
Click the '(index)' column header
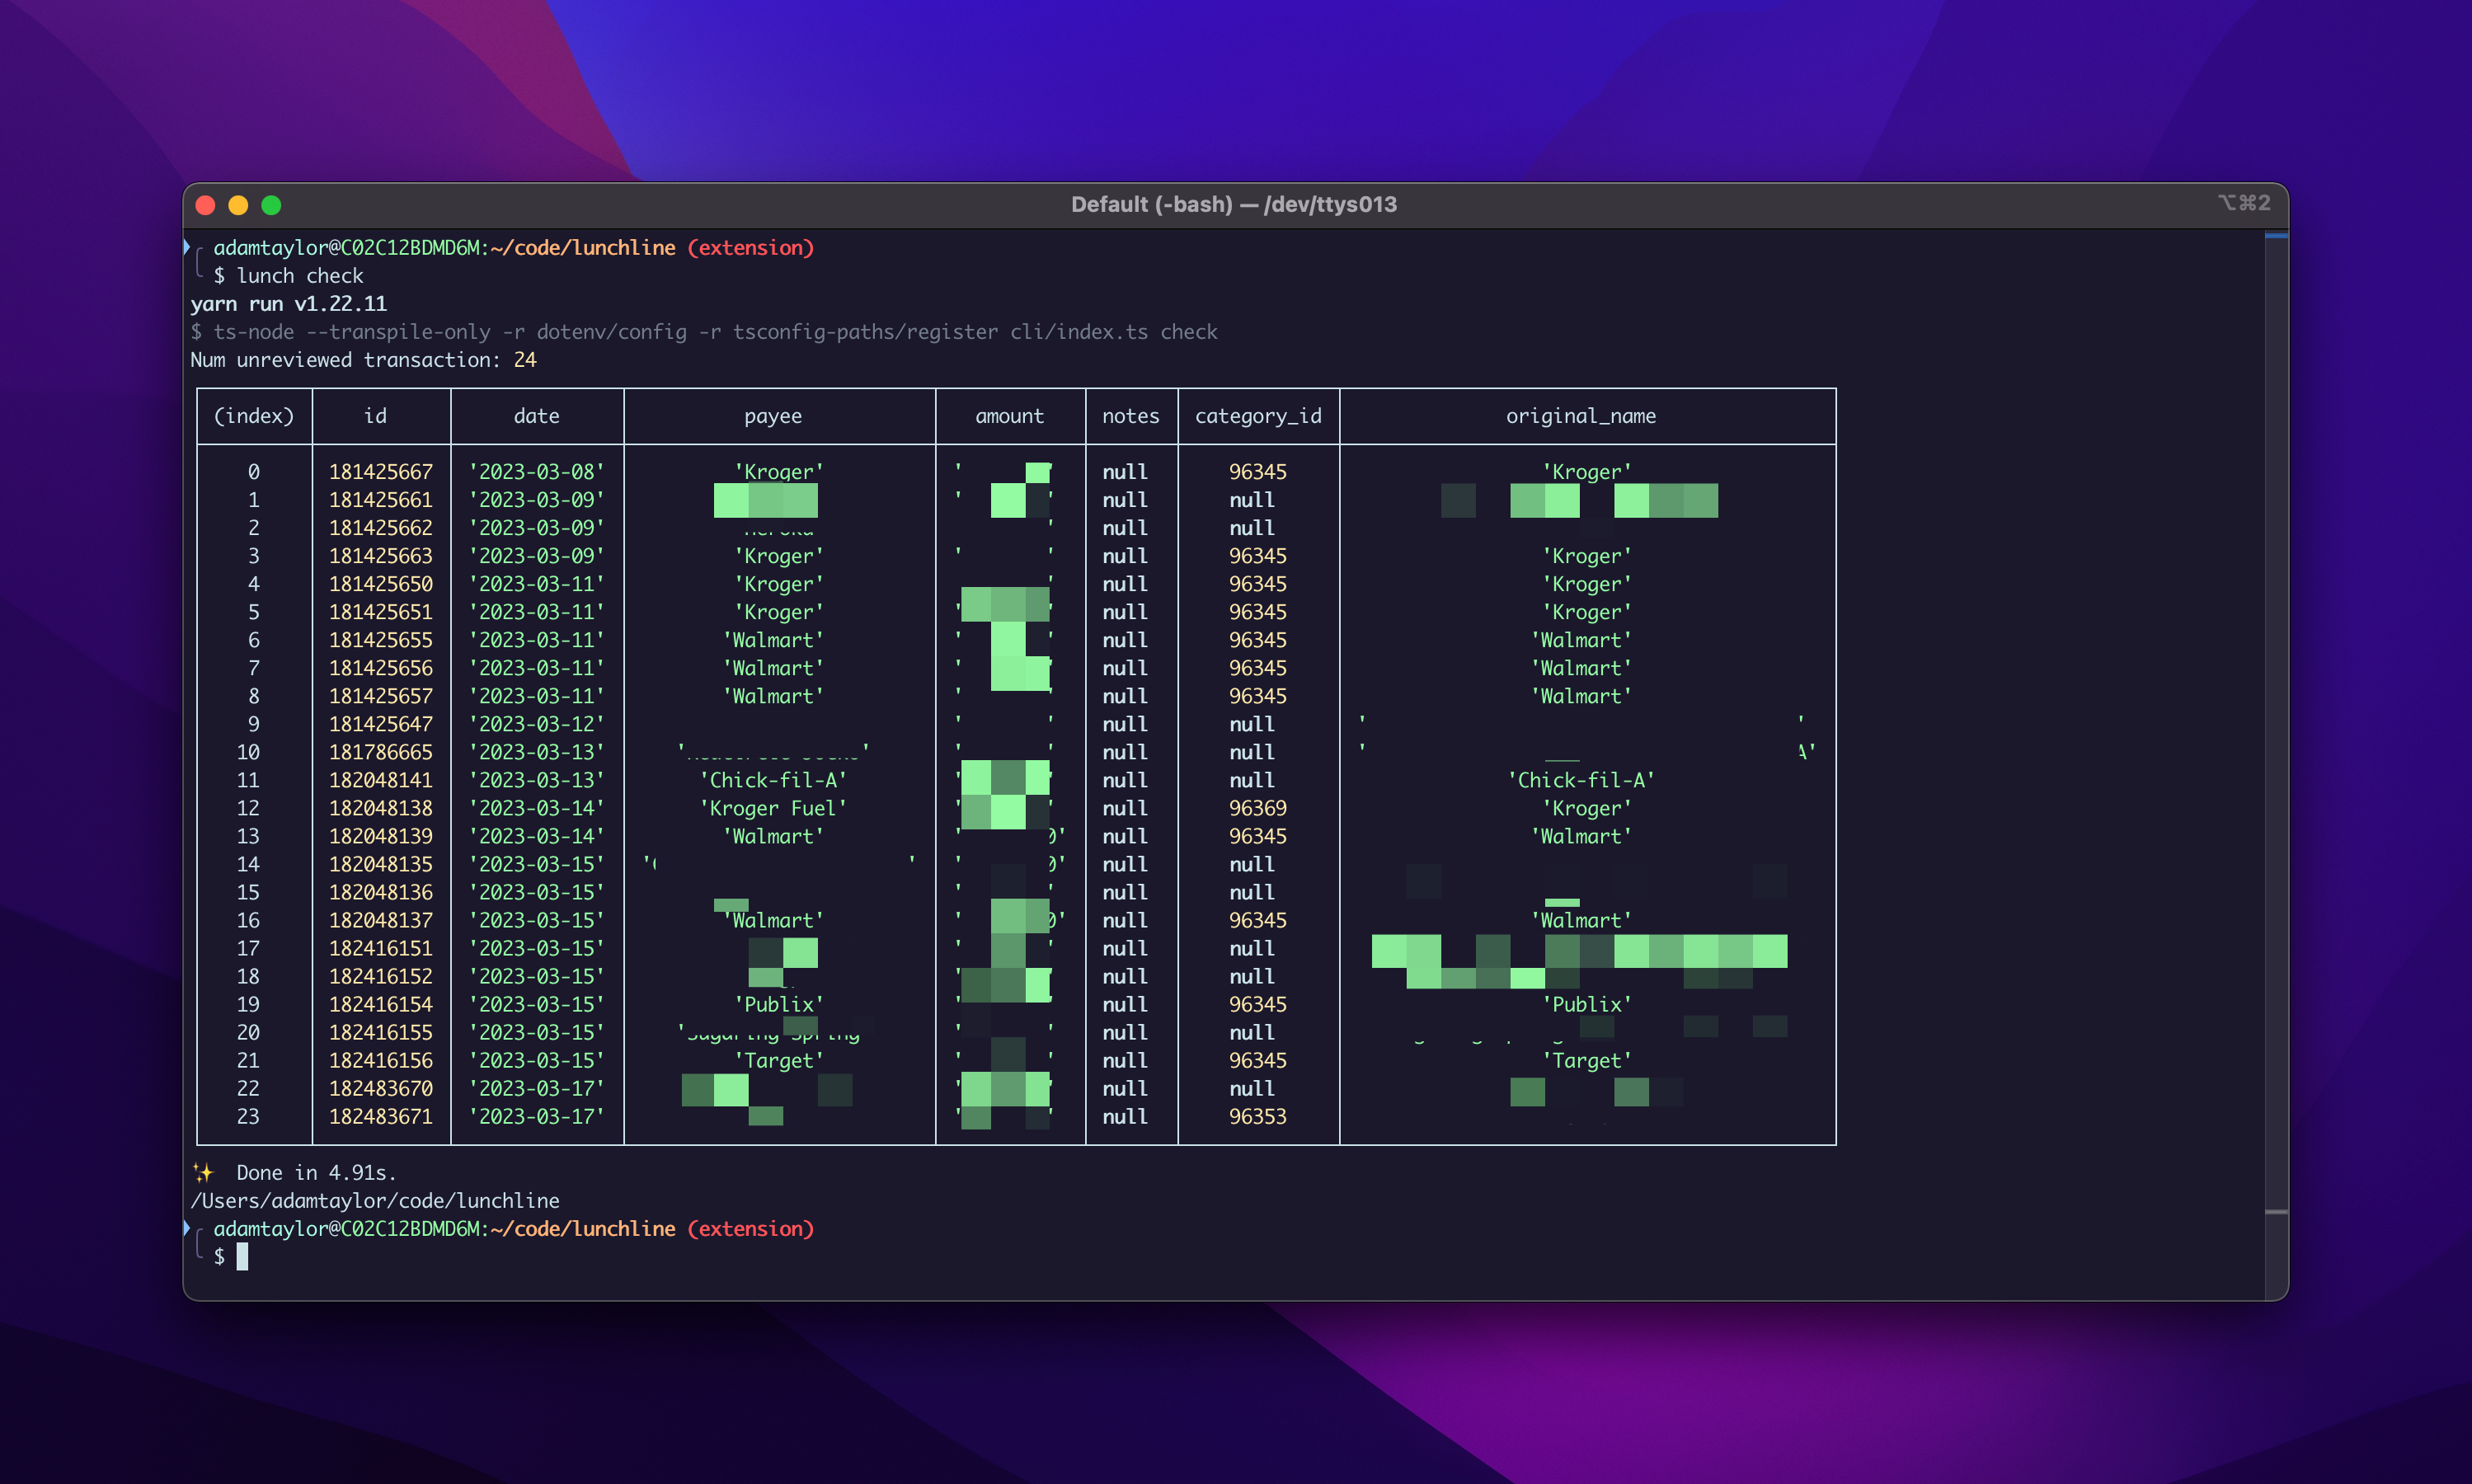point(254,416)
